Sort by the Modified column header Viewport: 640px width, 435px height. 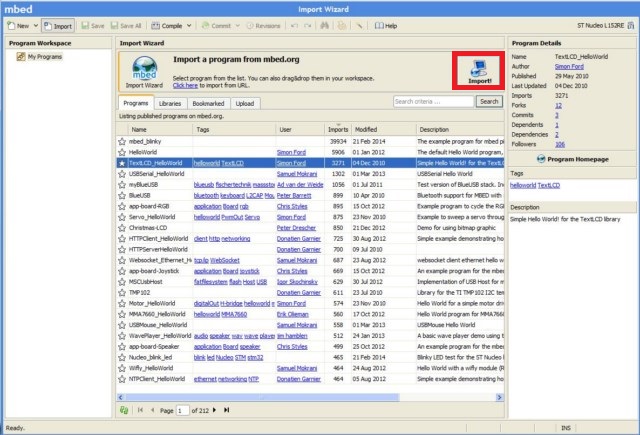[x=384, y=129]
